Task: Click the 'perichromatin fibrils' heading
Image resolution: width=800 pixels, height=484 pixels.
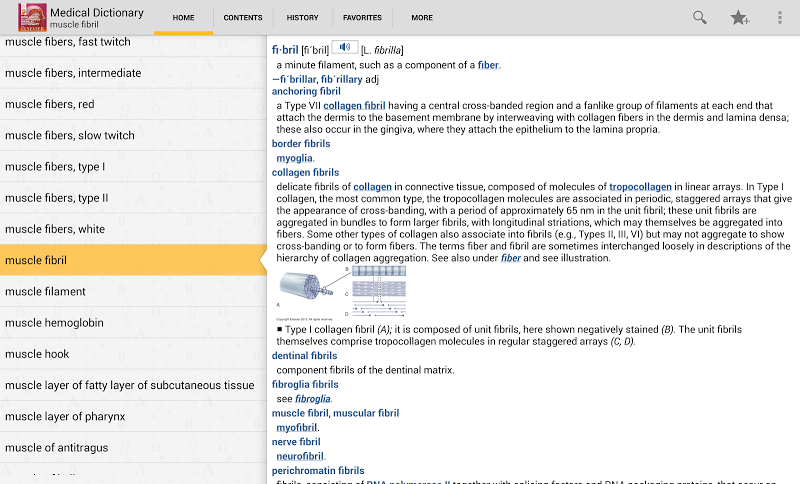Action: click(x=318, y=470)
